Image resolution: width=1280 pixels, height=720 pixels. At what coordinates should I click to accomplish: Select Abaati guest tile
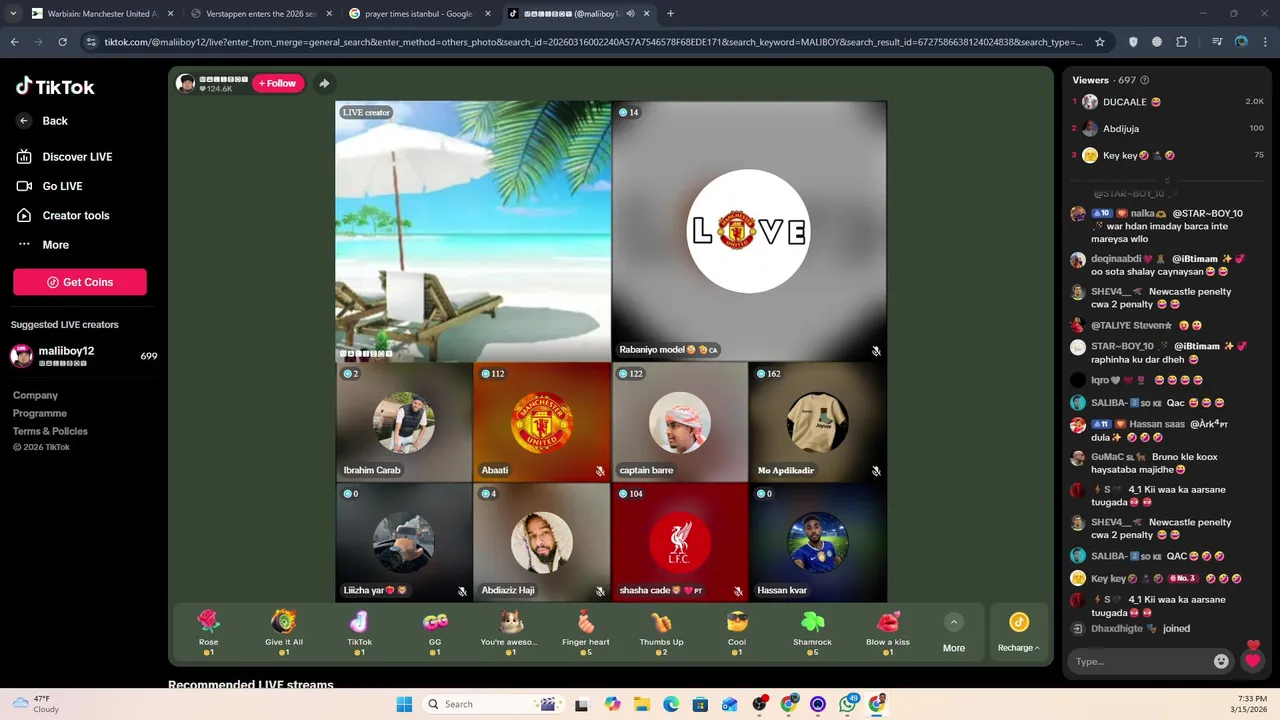[542, 422]
